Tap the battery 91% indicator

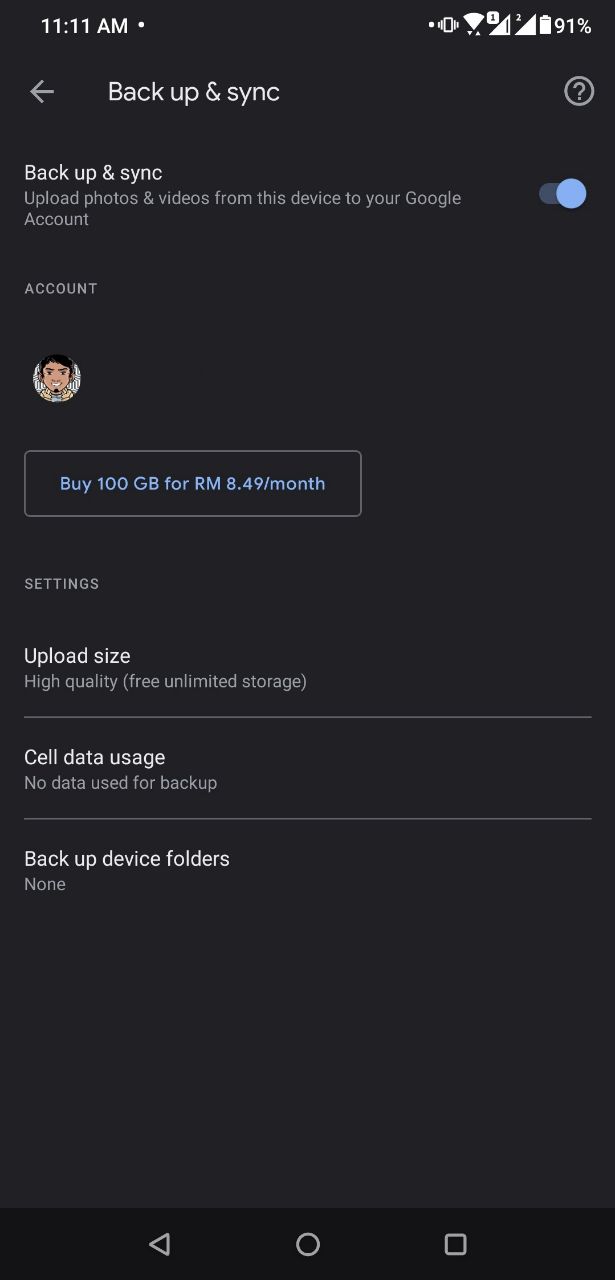[565, 26]
